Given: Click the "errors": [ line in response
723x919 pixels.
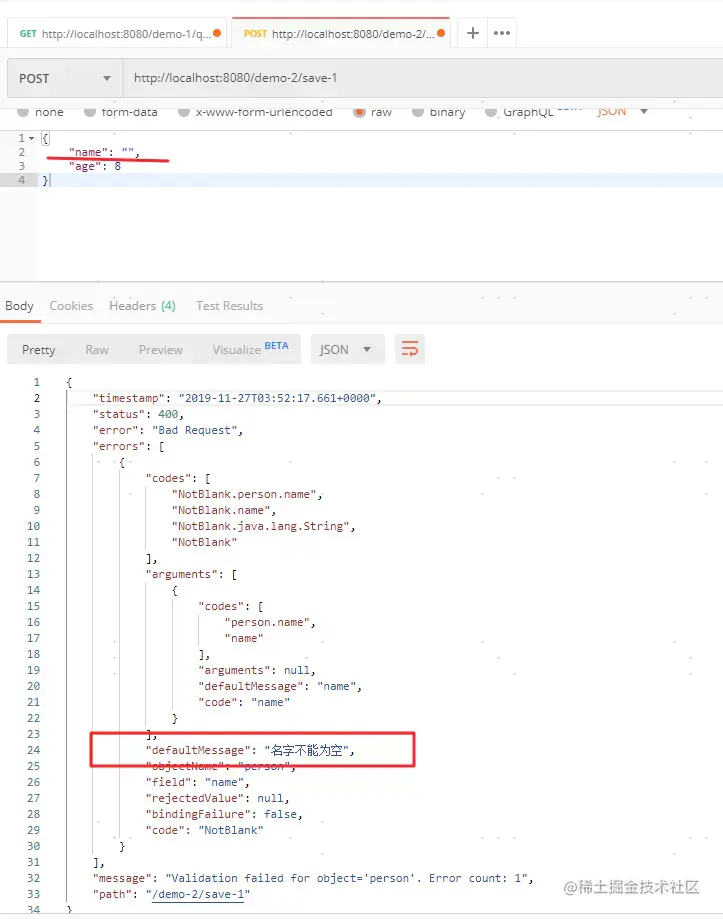Looking at the screenshot, I should [128, 446].
